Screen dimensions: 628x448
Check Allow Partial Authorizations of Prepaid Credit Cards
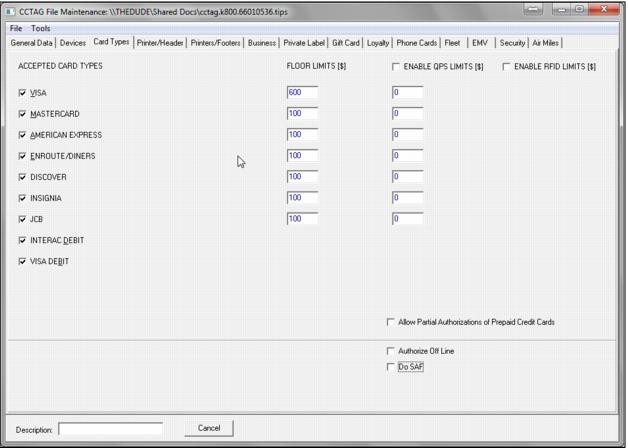coord(390,322)
